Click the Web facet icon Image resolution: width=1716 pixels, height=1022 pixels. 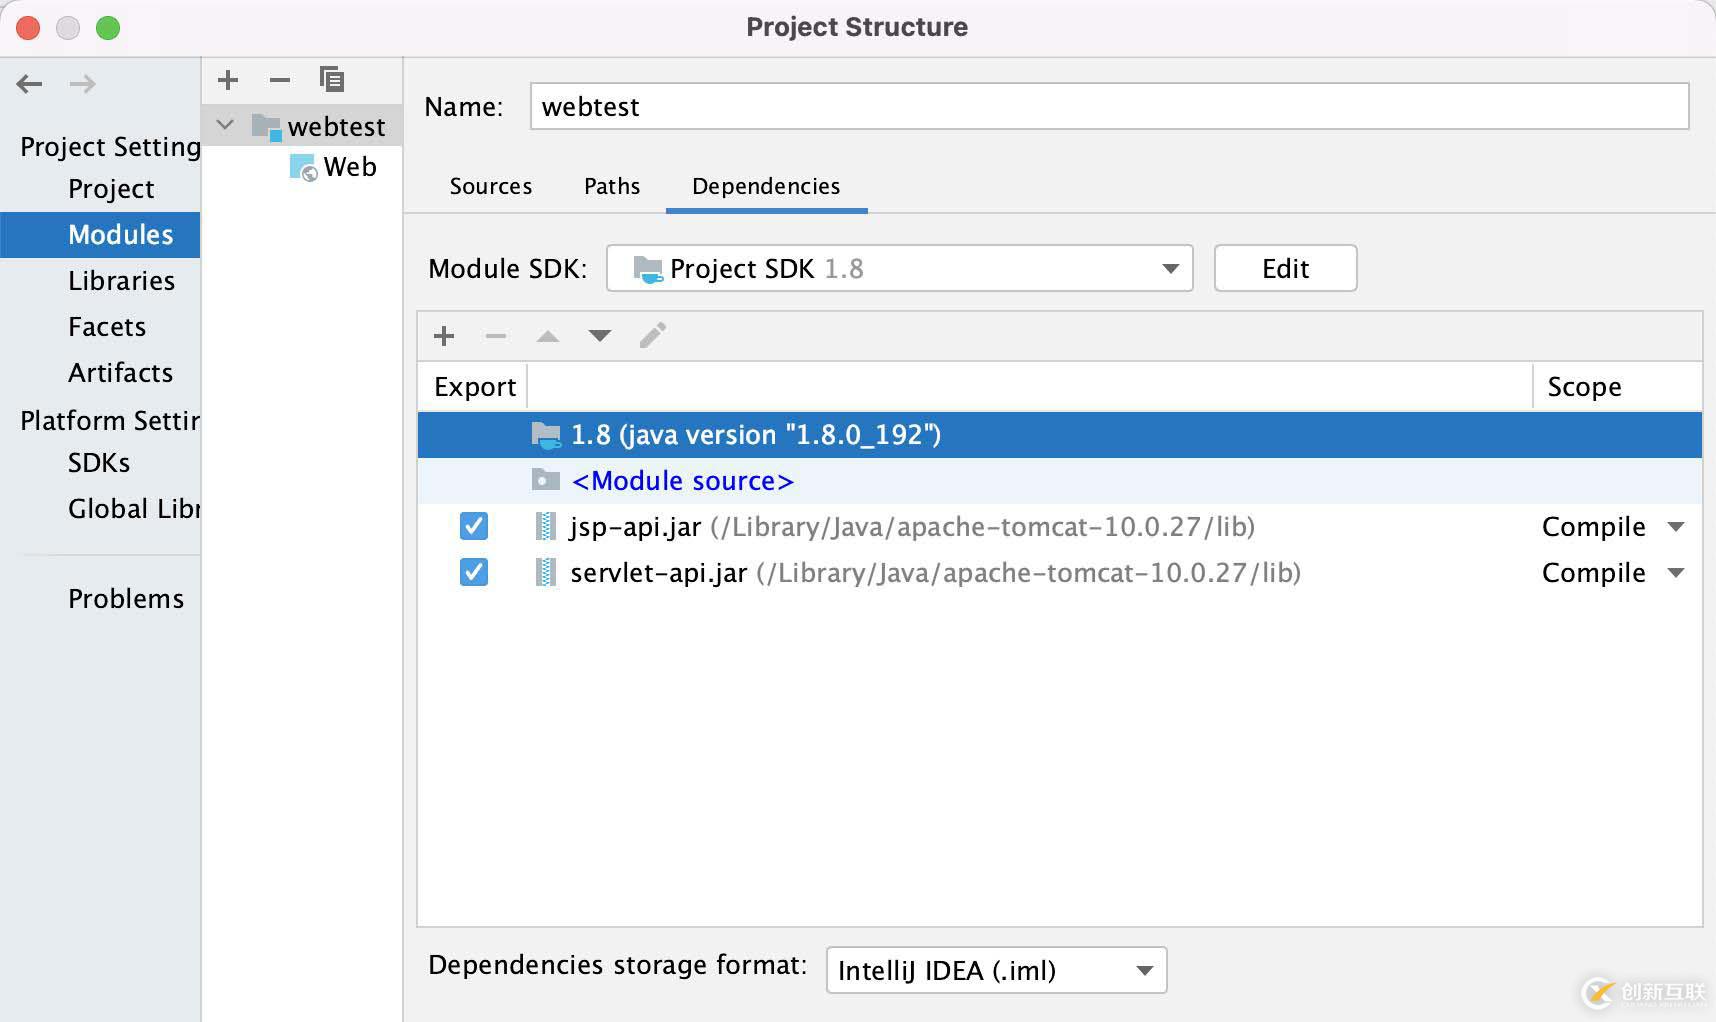[x=303, y=167]
